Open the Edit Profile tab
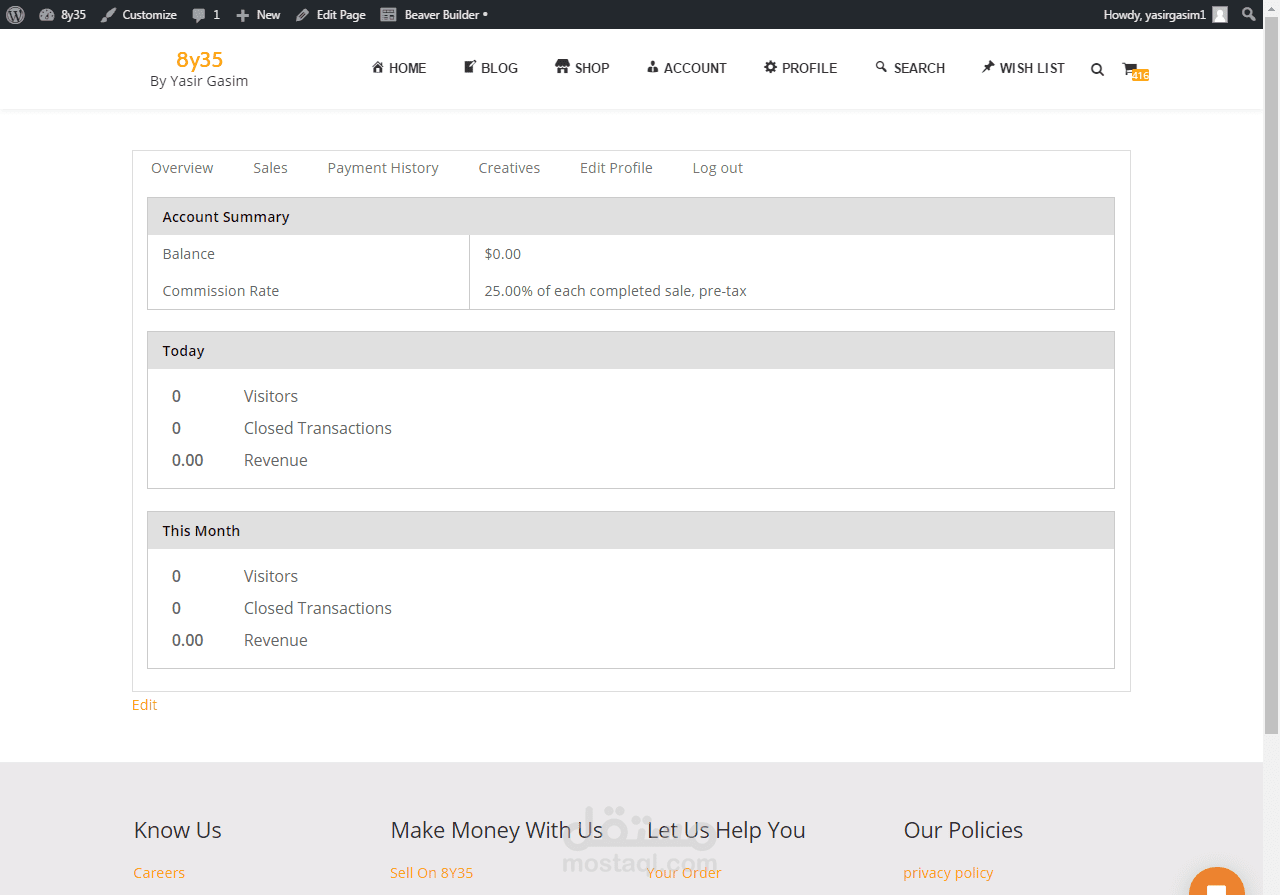This screenshot has height=895, width=1280. [616, 168]
